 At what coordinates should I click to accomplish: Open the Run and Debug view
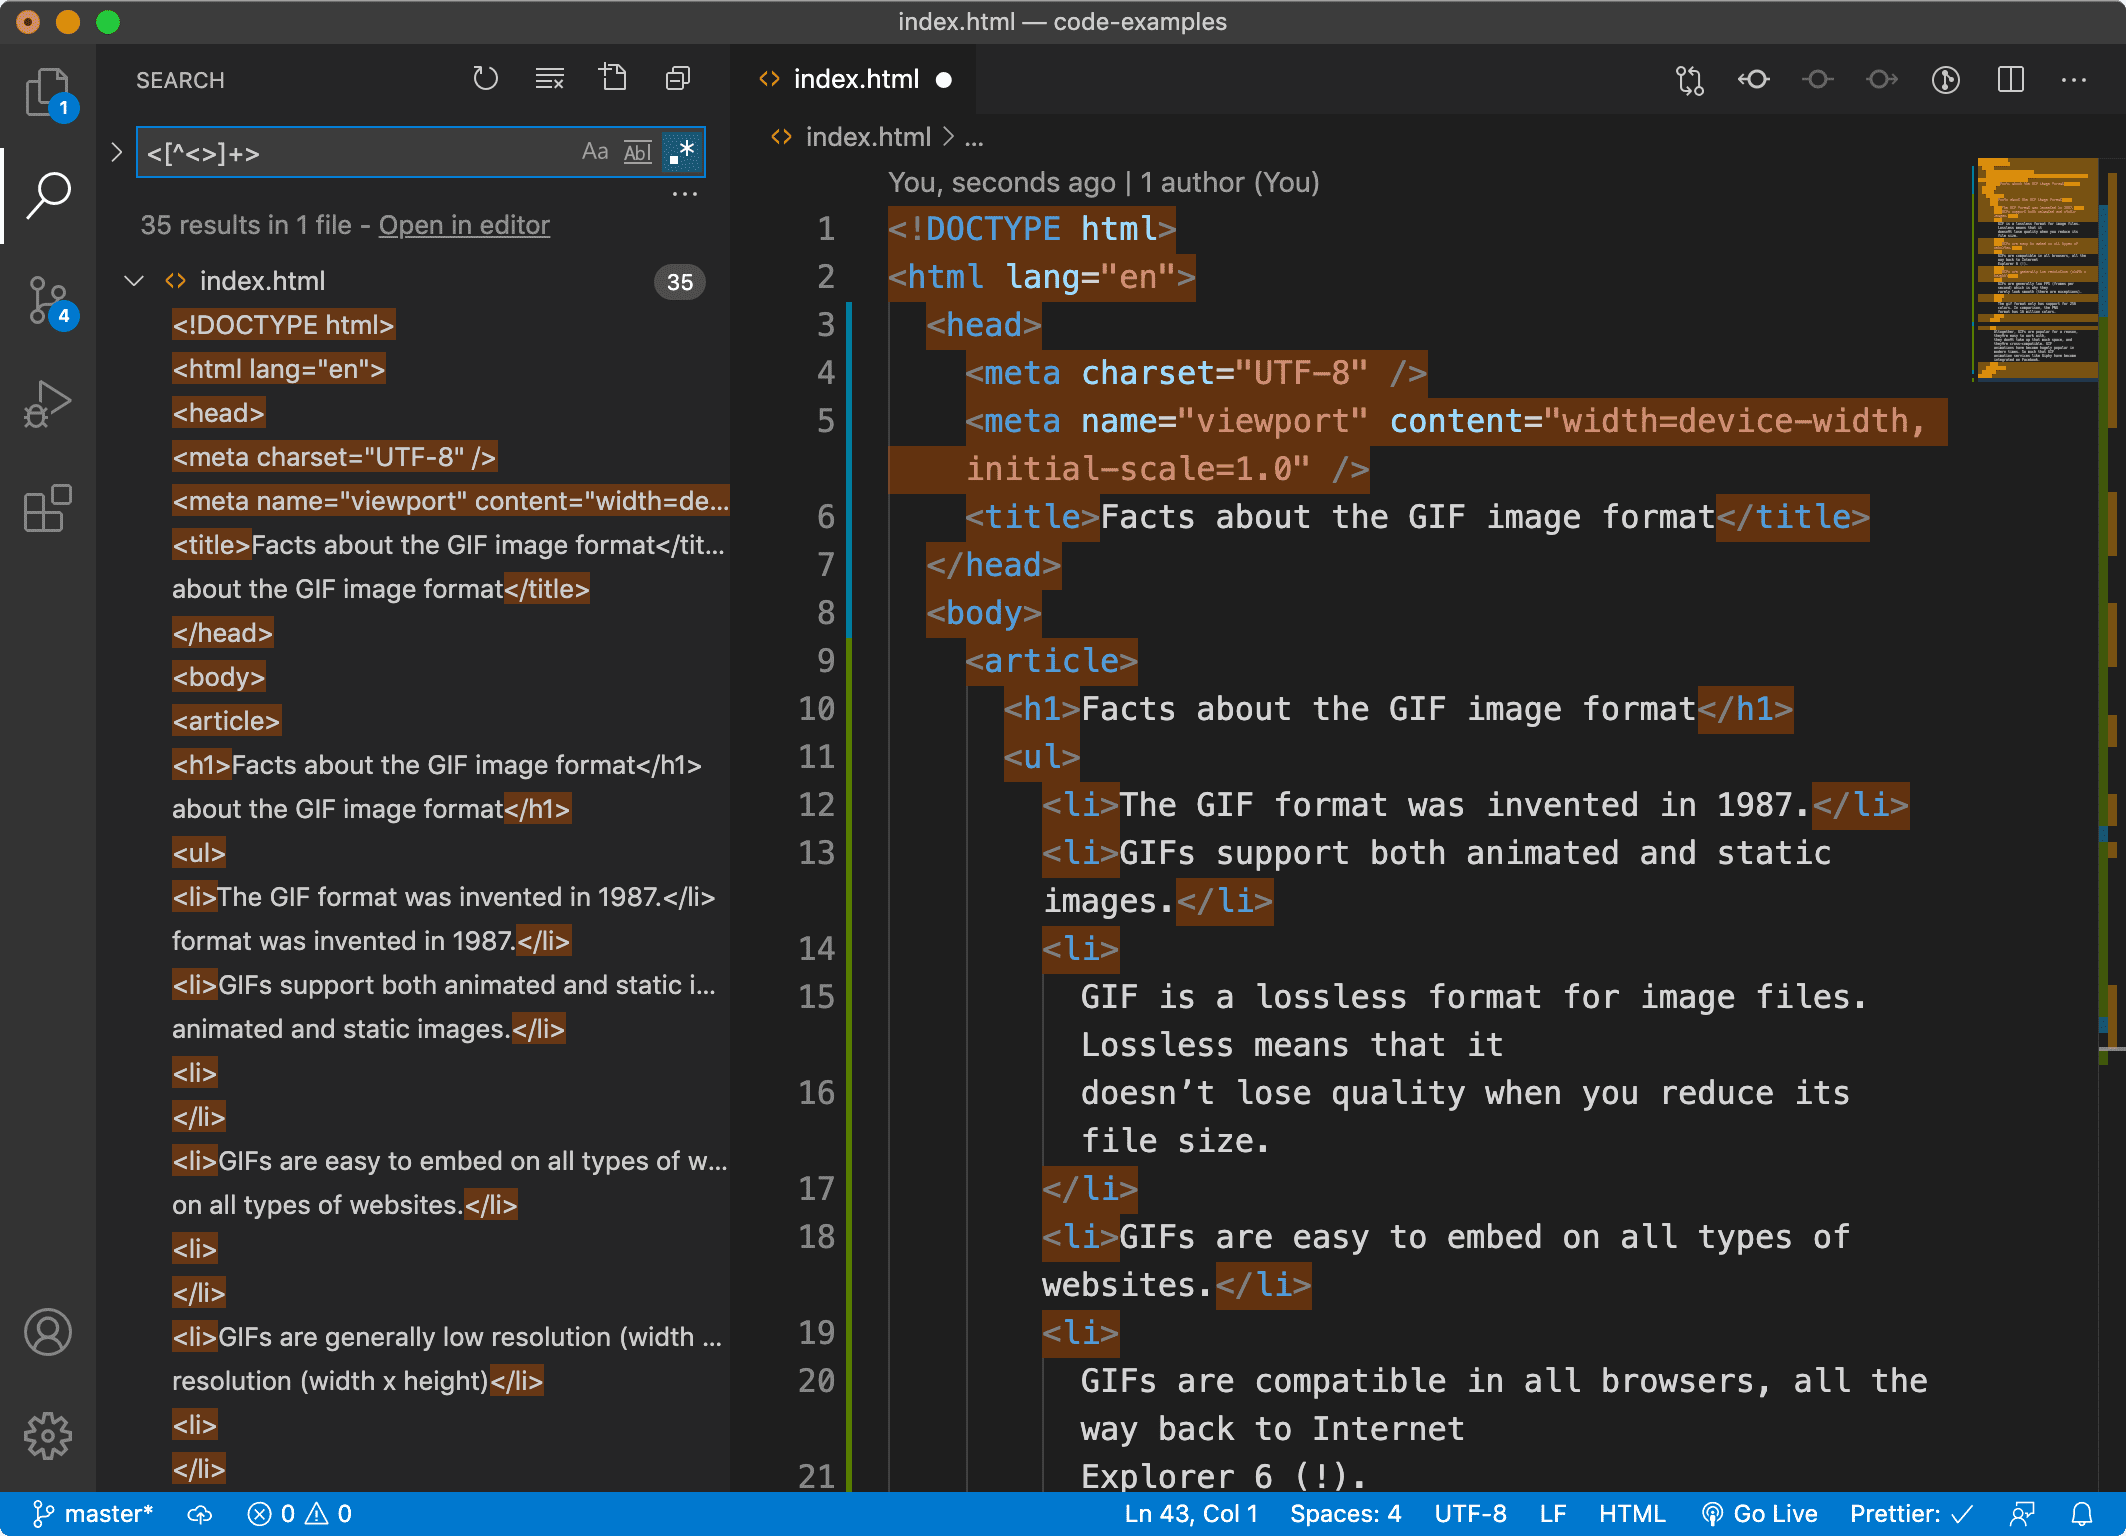point(47,402)
